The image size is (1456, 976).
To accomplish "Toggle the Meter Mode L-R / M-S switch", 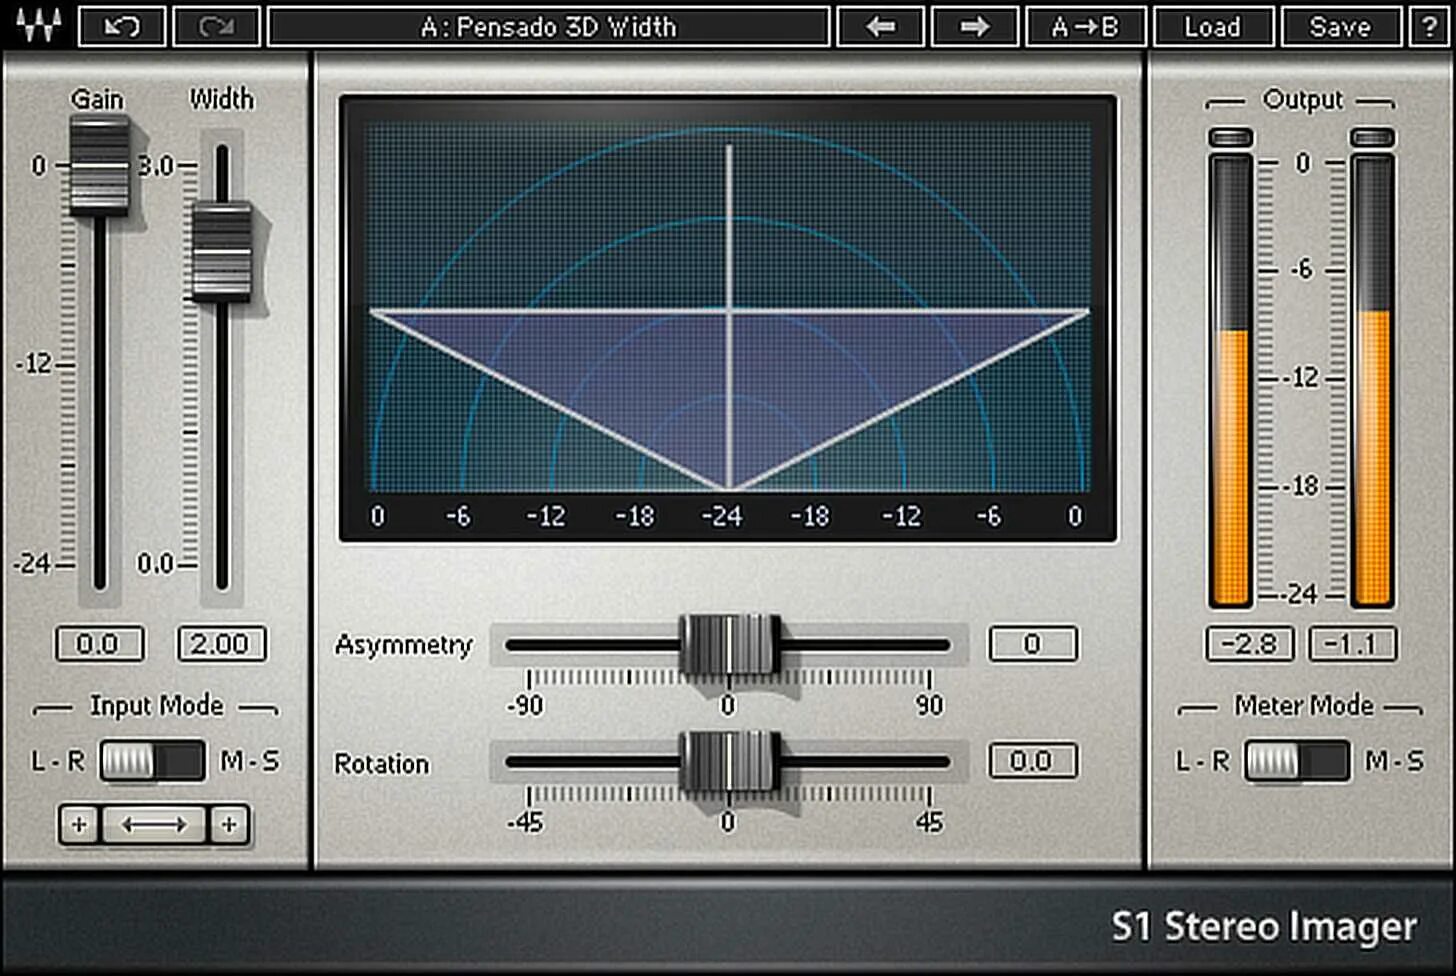I will point(1297,761).
